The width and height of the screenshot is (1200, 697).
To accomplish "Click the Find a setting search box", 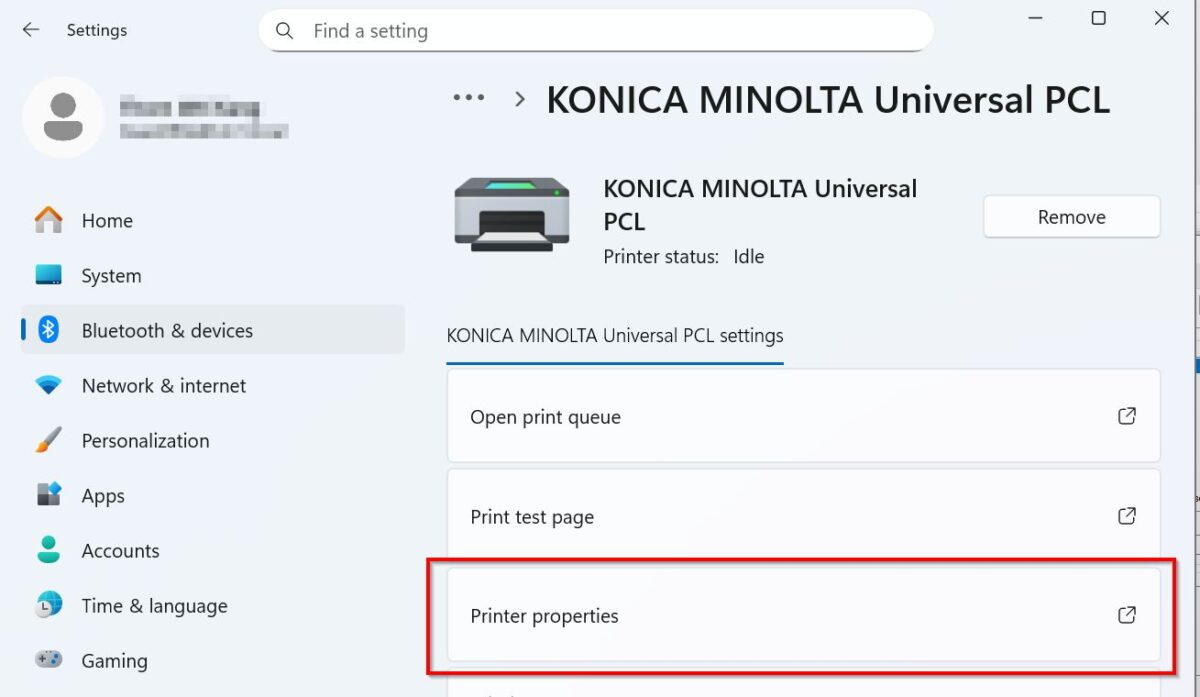I will tap(610, 31).
